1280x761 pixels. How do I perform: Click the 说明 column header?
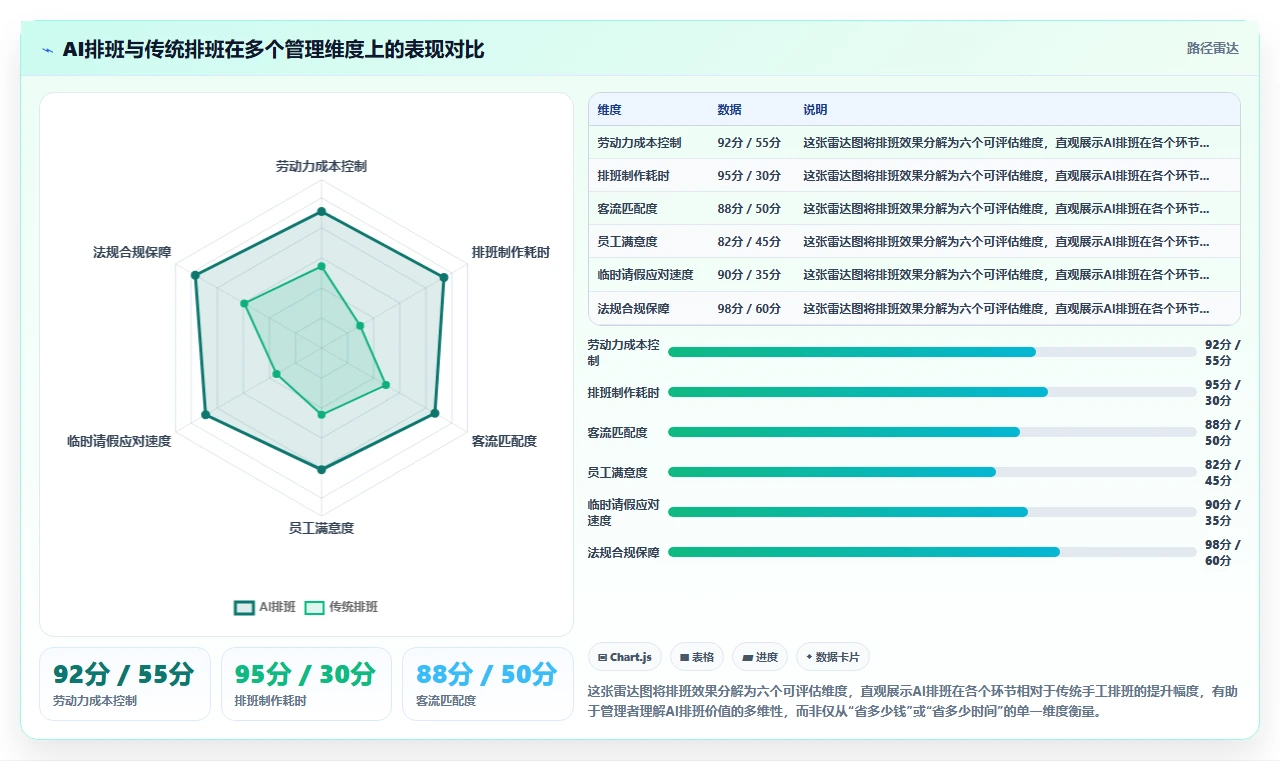(815, 110)
